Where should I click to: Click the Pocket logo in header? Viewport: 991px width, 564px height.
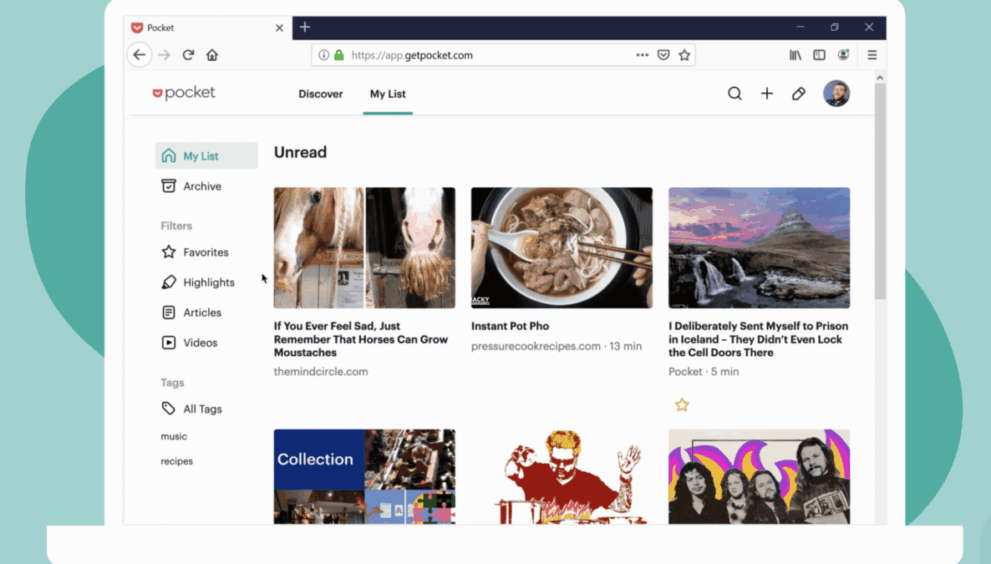(184, 93)
